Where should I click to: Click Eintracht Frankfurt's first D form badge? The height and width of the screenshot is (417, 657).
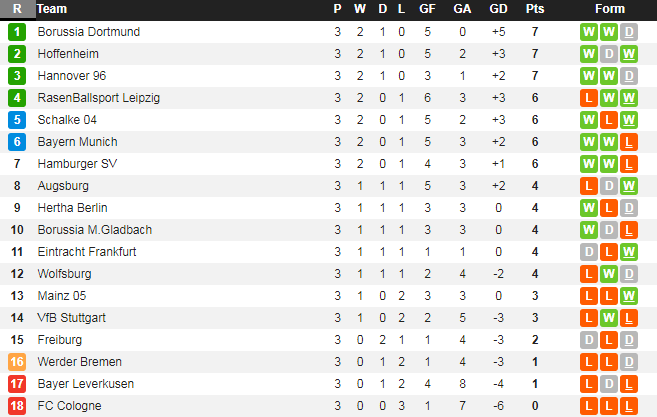tap(589, 252)
